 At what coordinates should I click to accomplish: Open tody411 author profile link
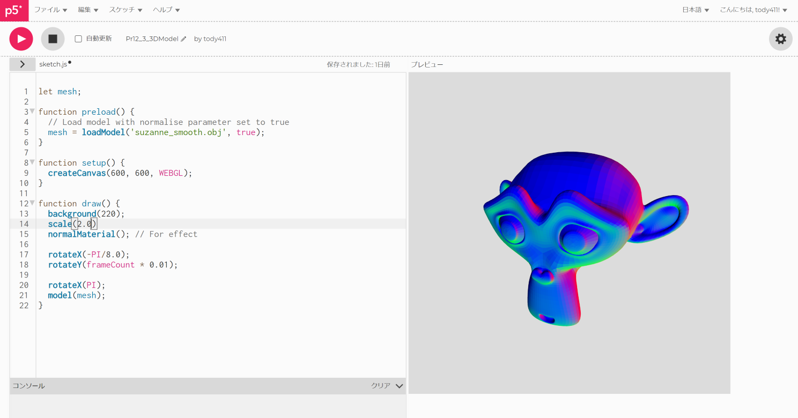pos(215,39)
